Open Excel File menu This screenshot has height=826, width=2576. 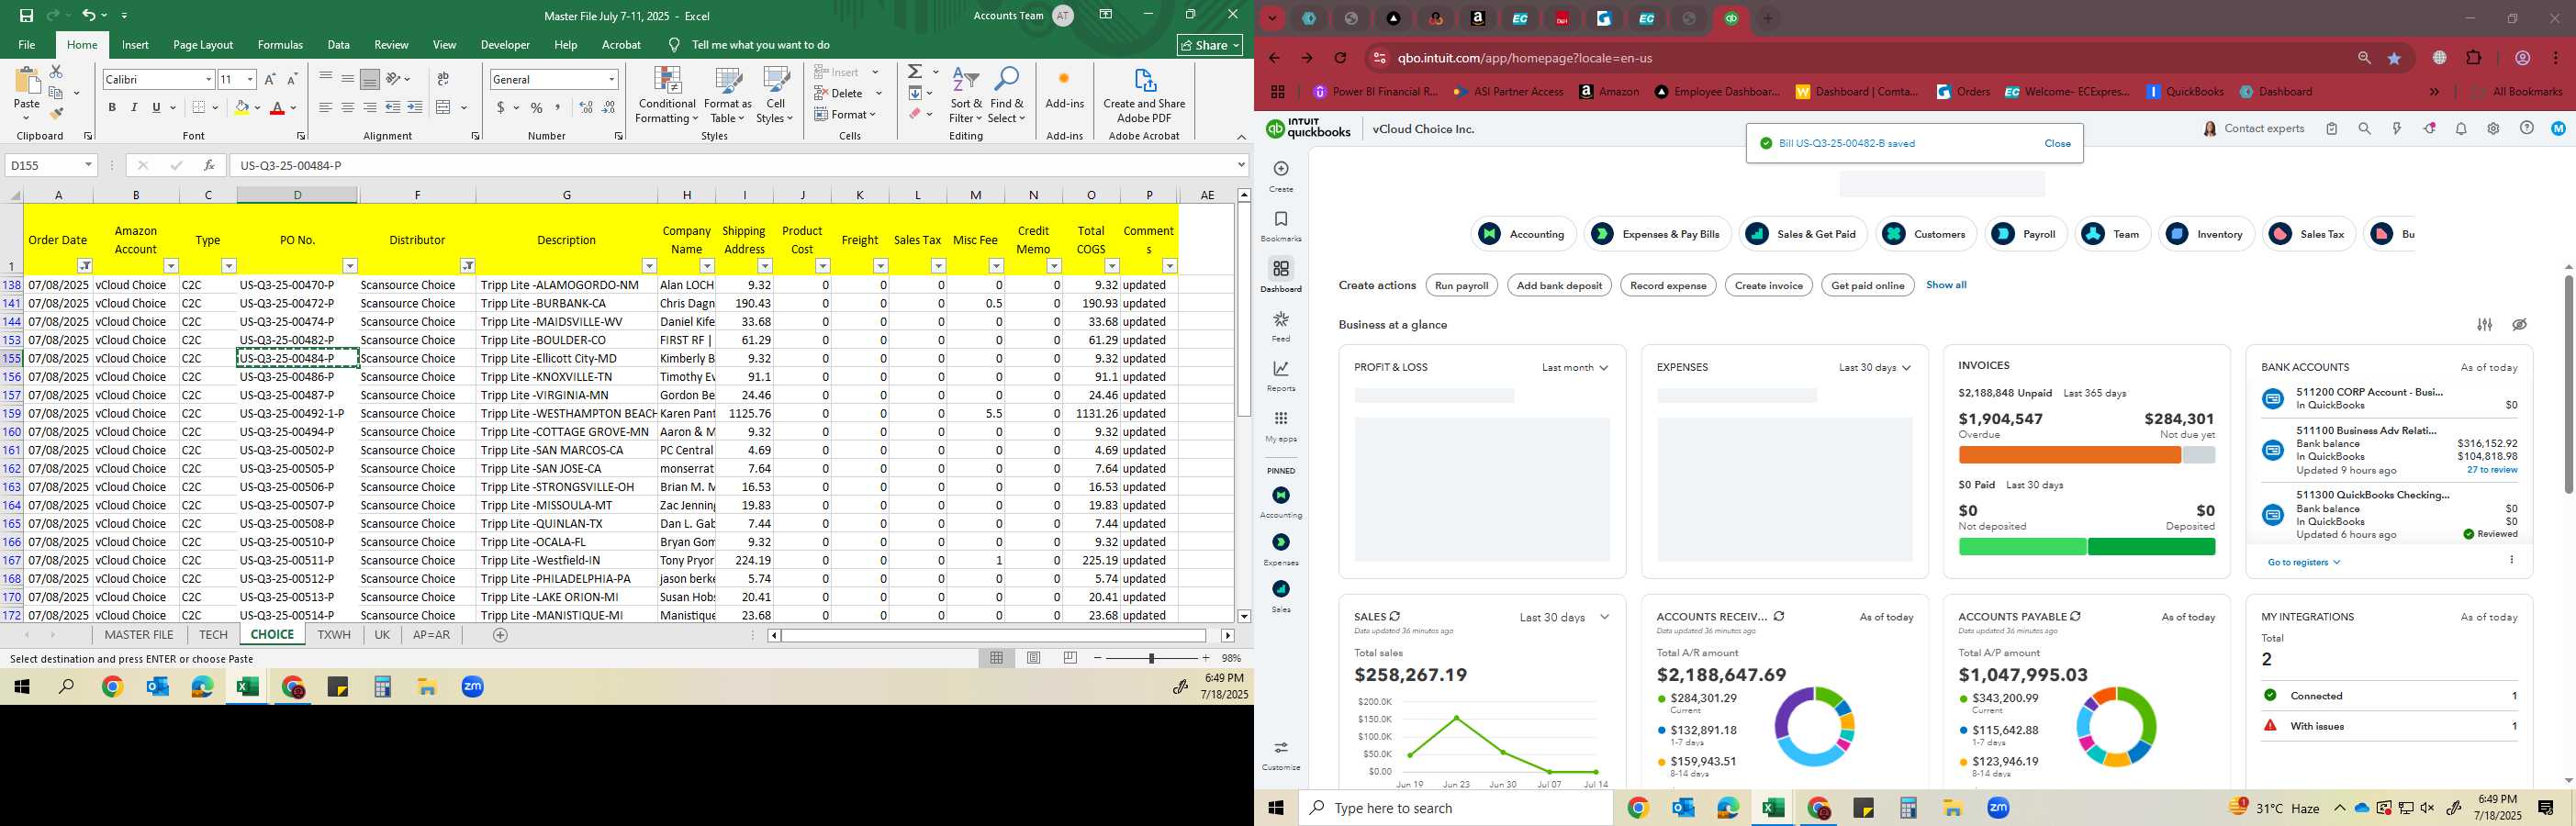click(27, 45)
